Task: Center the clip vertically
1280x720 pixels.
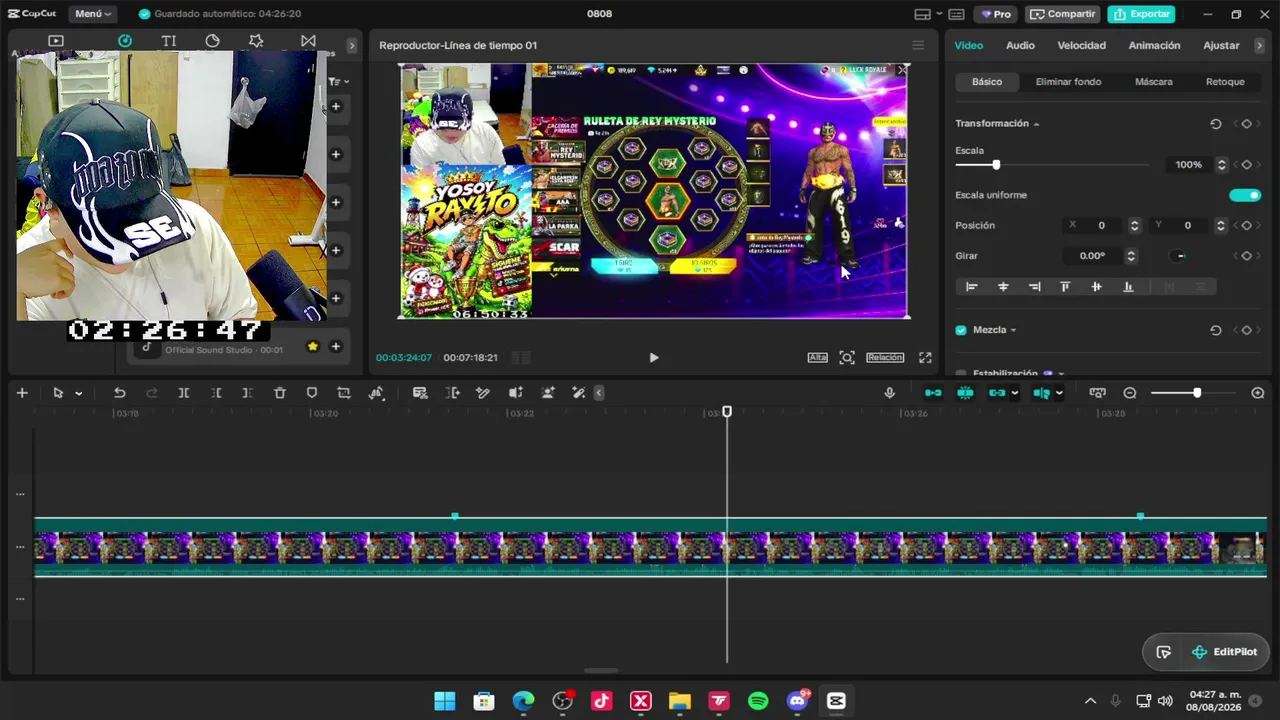Action: (x=1097, y=287)
